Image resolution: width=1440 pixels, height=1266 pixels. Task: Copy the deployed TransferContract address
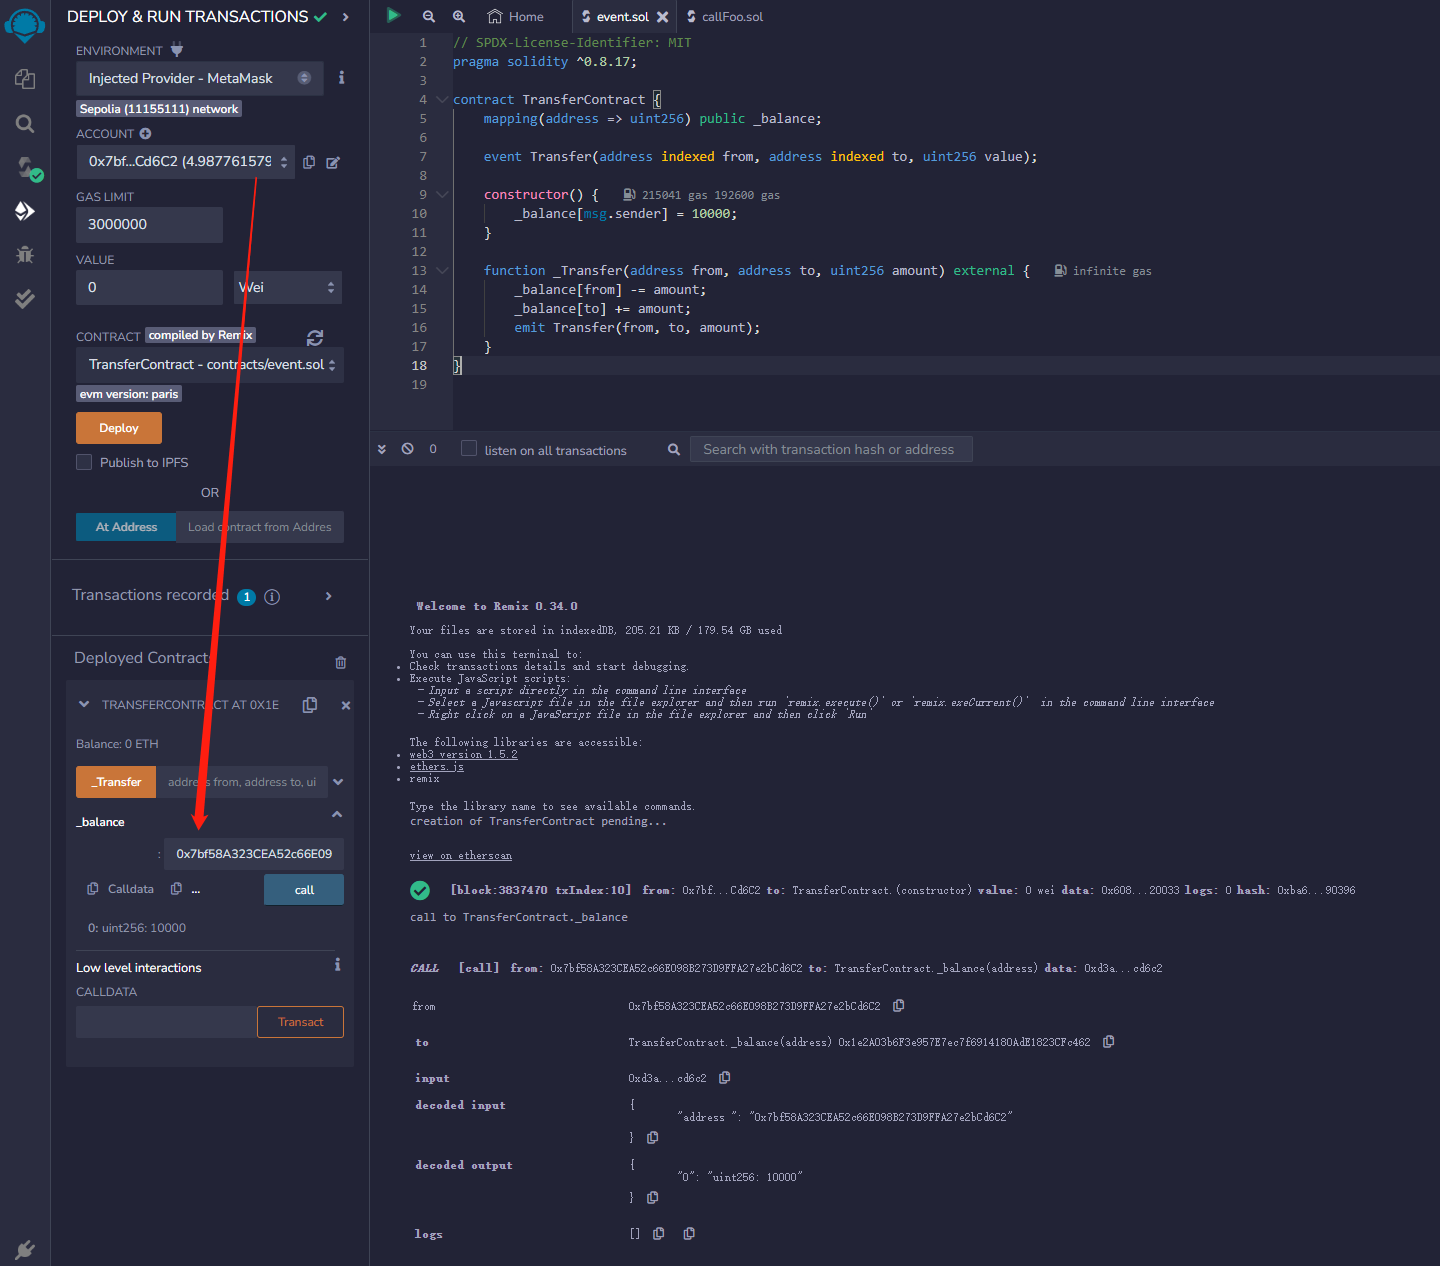[310, 705]
